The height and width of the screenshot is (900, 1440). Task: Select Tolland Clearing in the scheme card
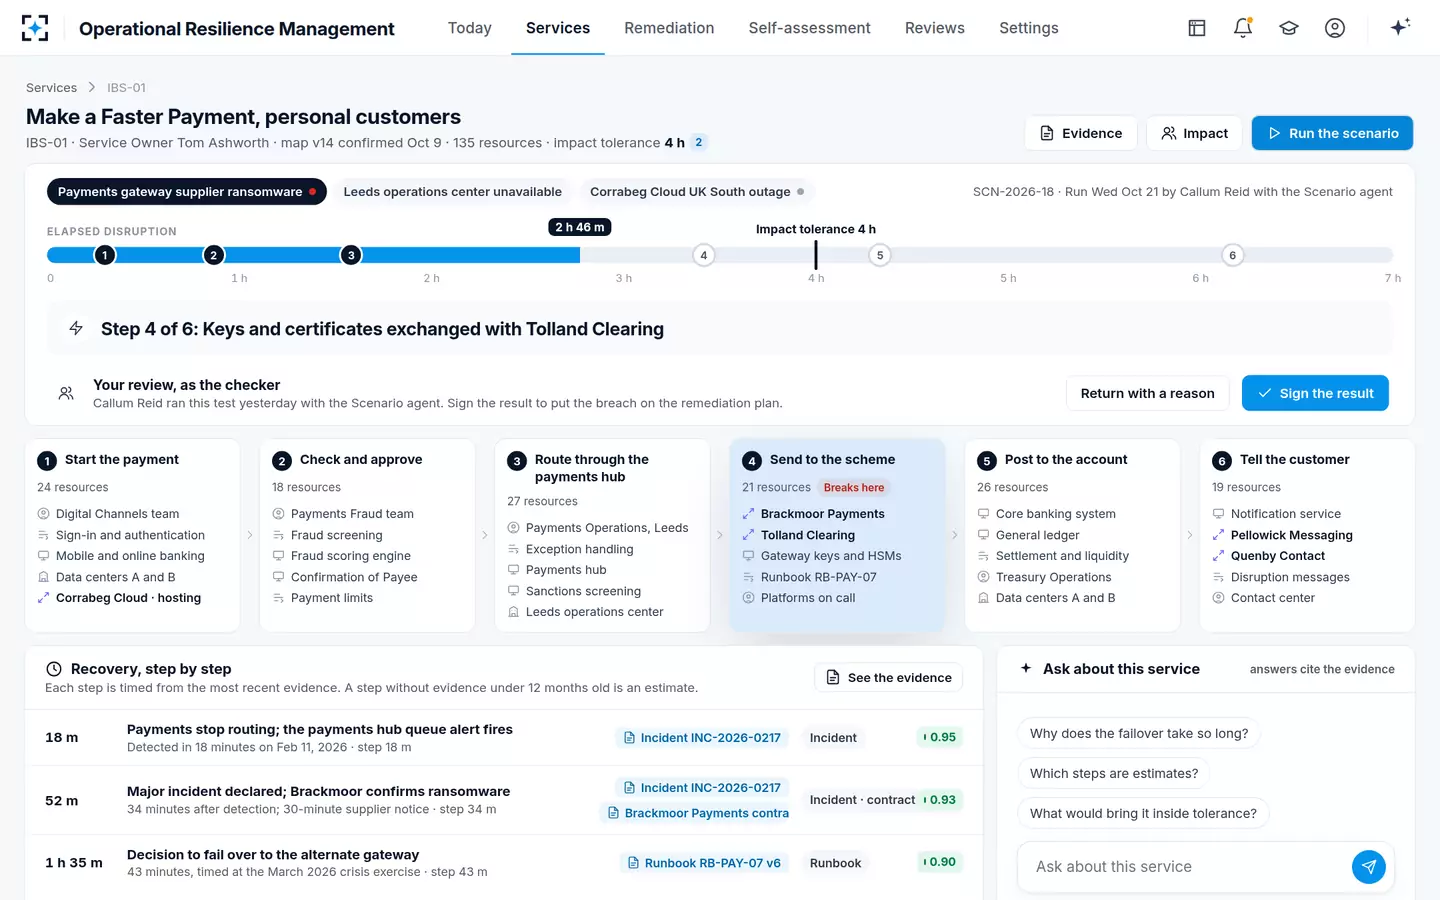(x=808, y=535)
